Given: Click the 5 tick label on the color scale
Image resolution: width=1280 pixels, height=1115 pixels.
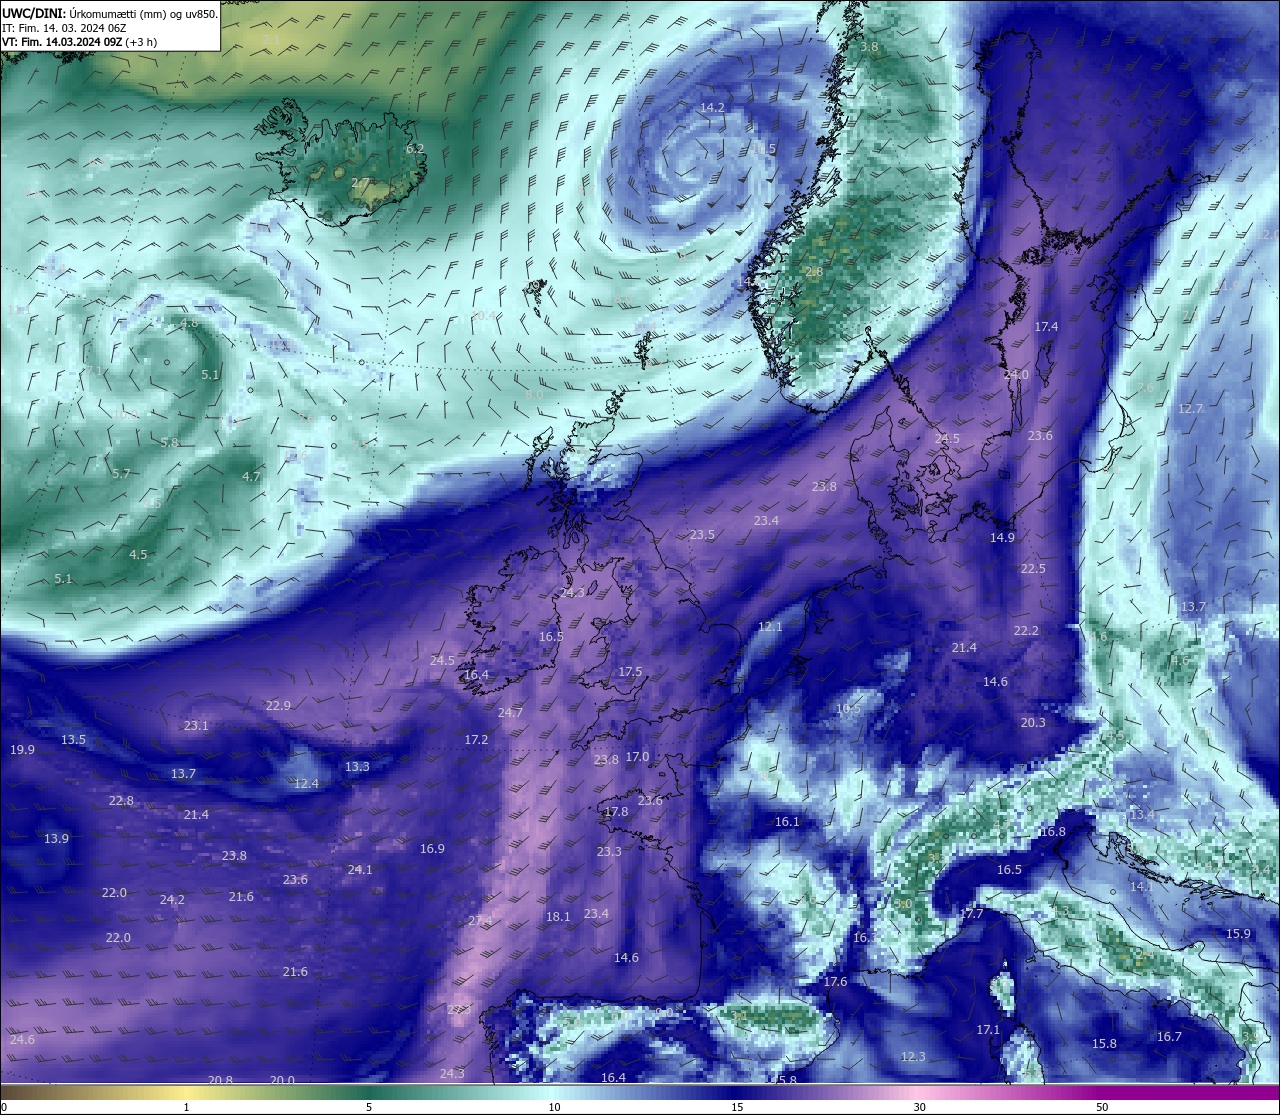Looking at the screenshot, I should (x=369, y=1107).
